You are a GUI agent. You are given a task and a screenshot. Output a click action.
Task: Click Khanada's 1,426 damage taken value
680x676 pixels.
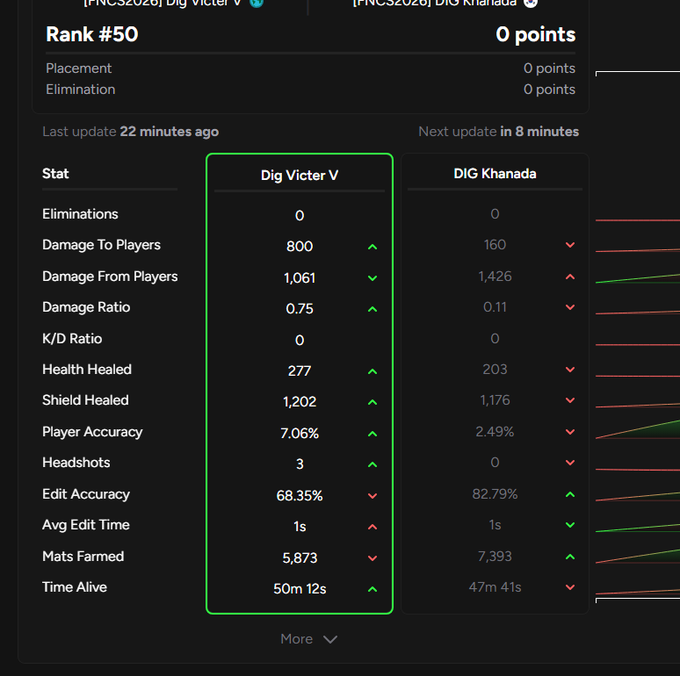(495, 277)
